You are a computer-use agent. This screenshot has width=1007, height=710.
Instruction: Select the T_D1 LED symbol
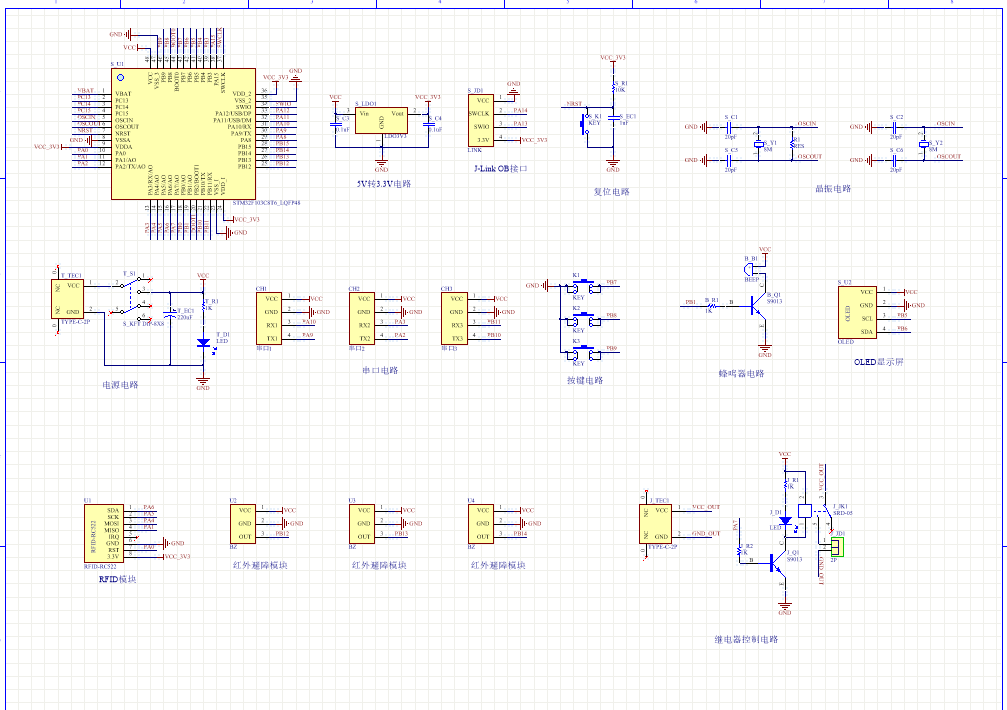203,344
